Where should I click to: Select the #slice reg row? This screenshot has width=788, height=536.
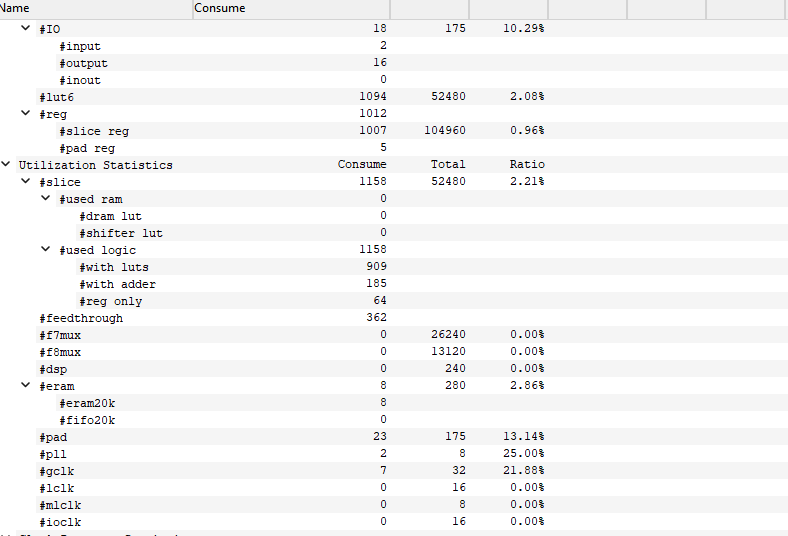93,131
